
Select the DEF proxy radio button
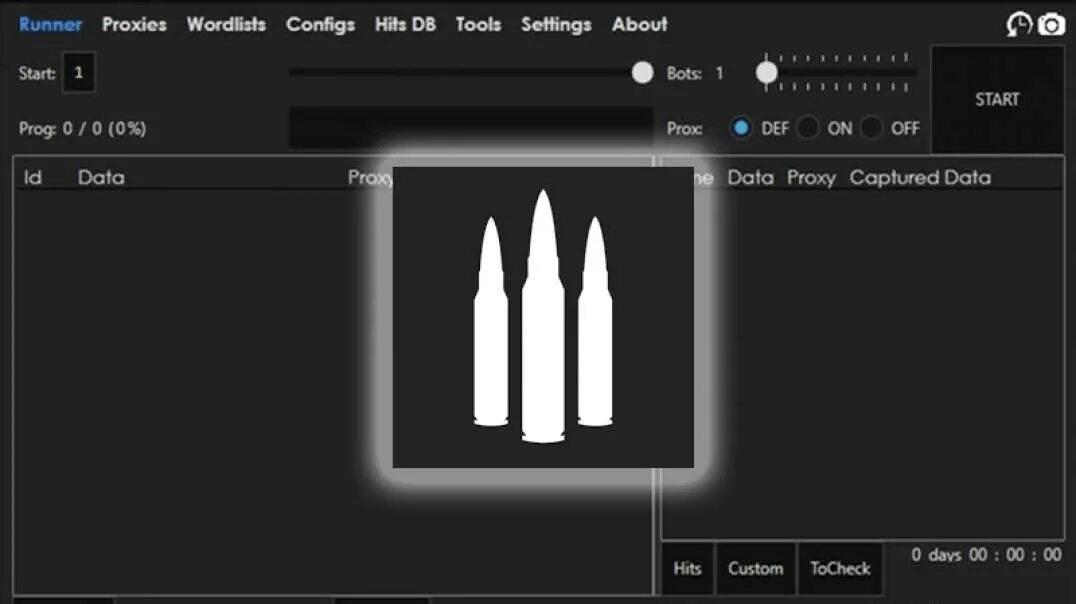click(740, 128)
